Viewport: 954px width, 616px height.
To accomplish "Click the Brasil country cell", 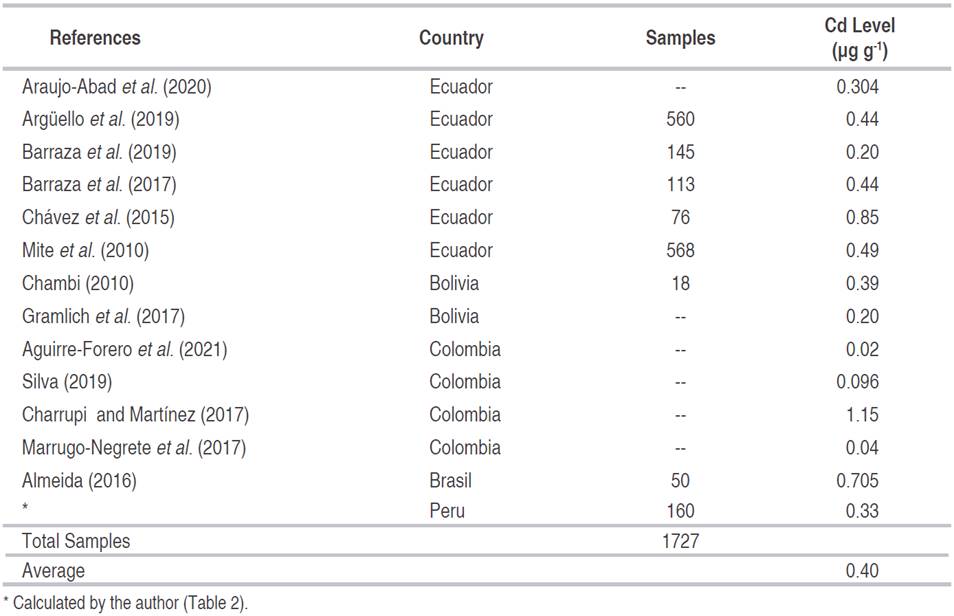I will pos(451,480).
